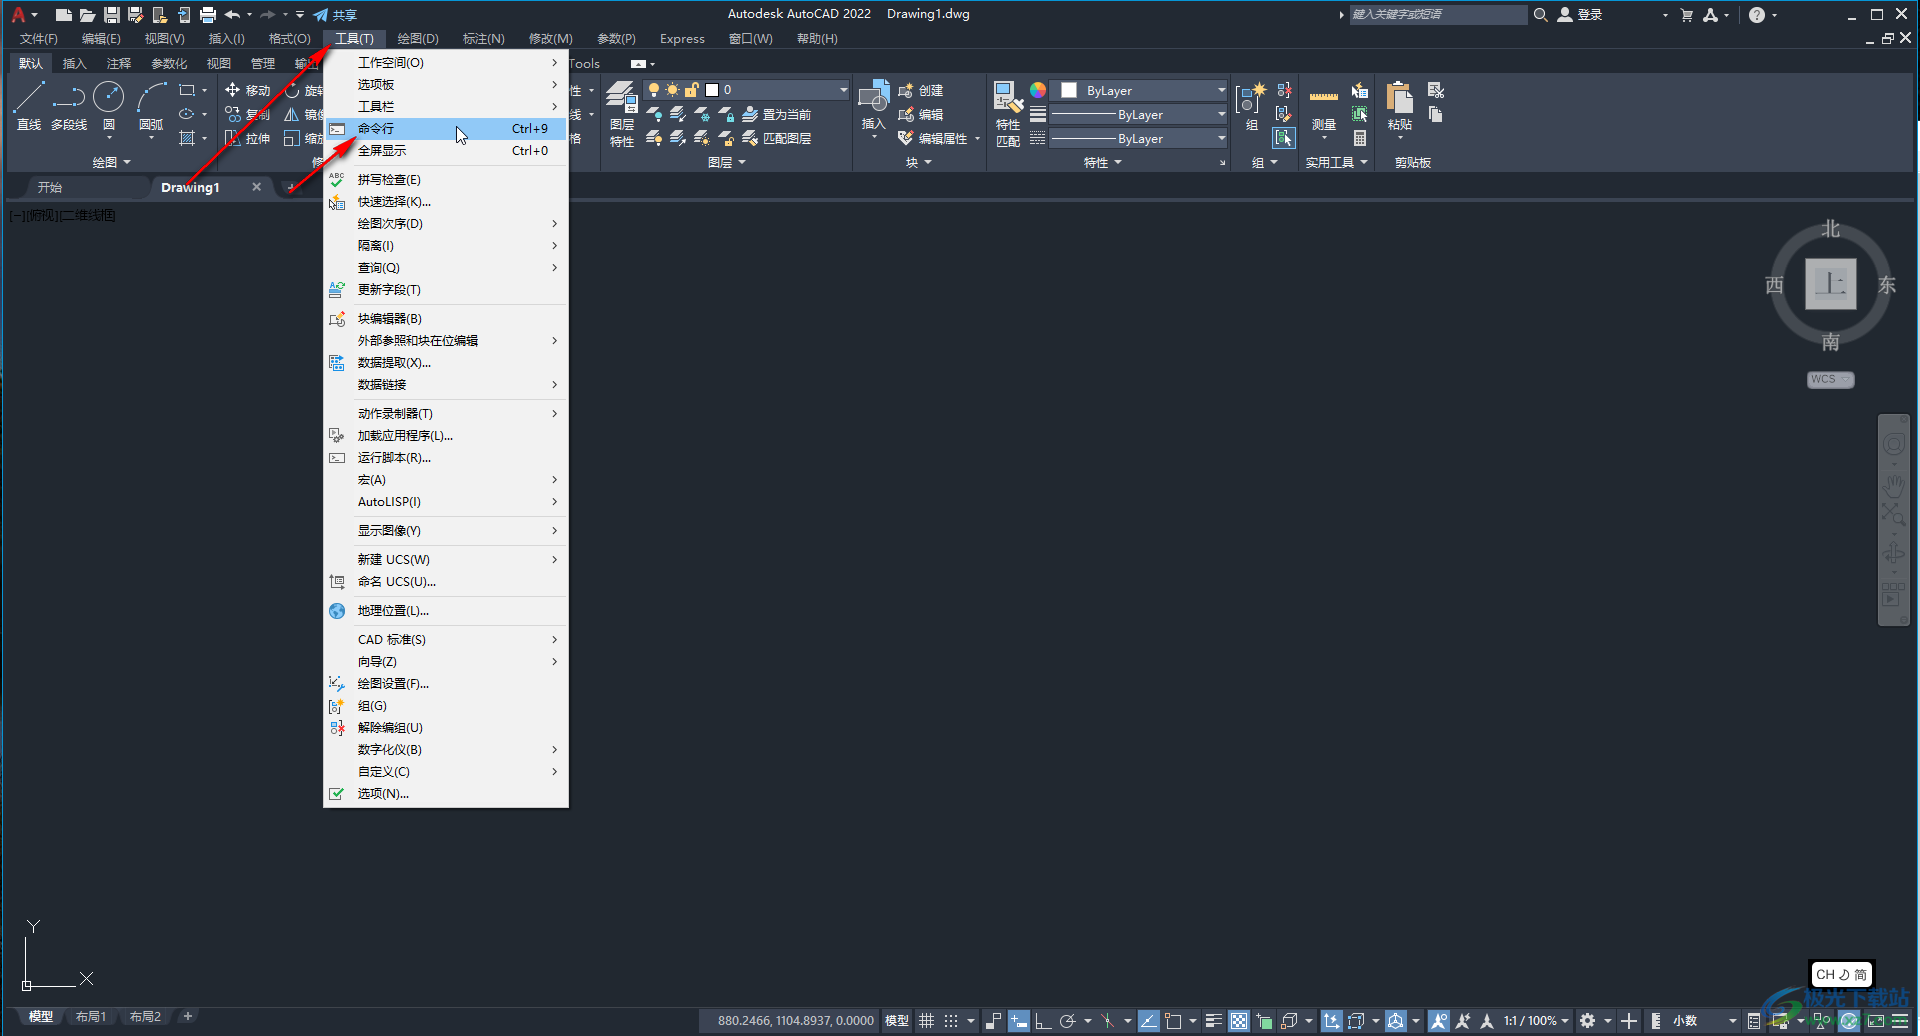Toggle polar tracking in the status bar
This screenshot has width=1920, height=1036.
click(1067, 1021)
